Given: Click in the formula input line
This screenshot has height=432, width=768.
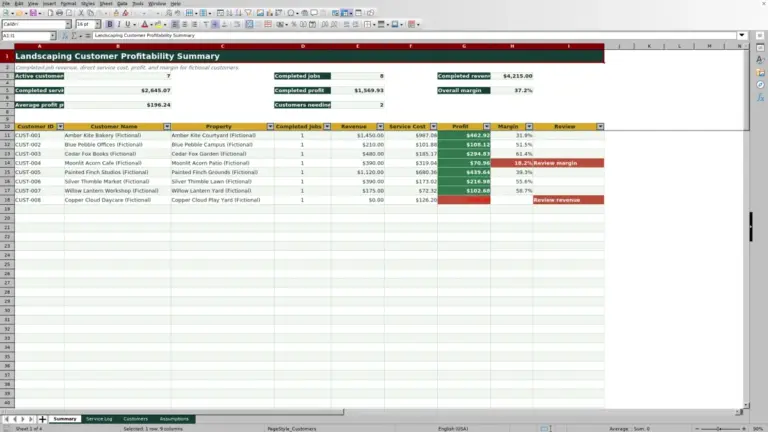Looking at the screenshot, I should click(x=414, y=35).
